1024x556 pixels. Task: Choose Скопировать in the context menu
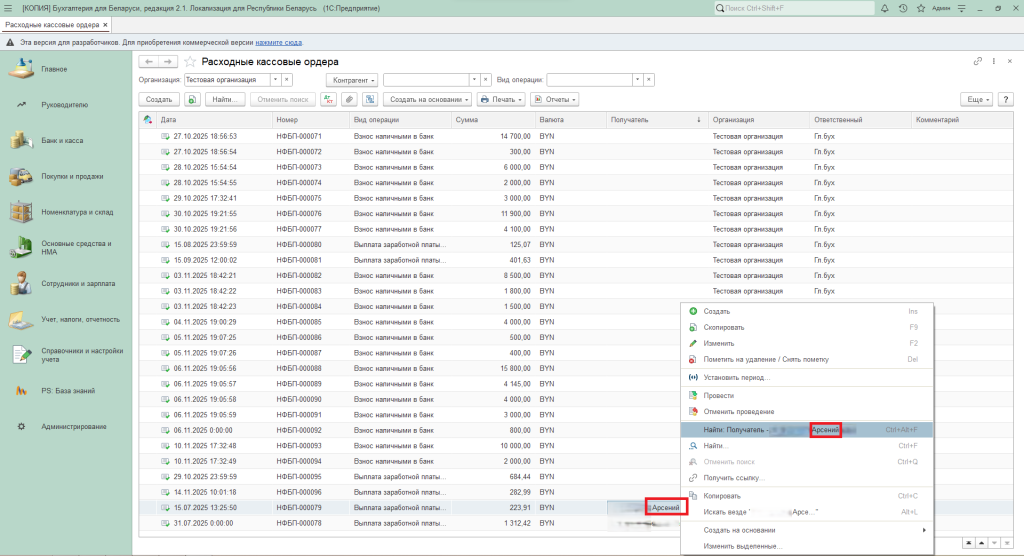(724, 327)
